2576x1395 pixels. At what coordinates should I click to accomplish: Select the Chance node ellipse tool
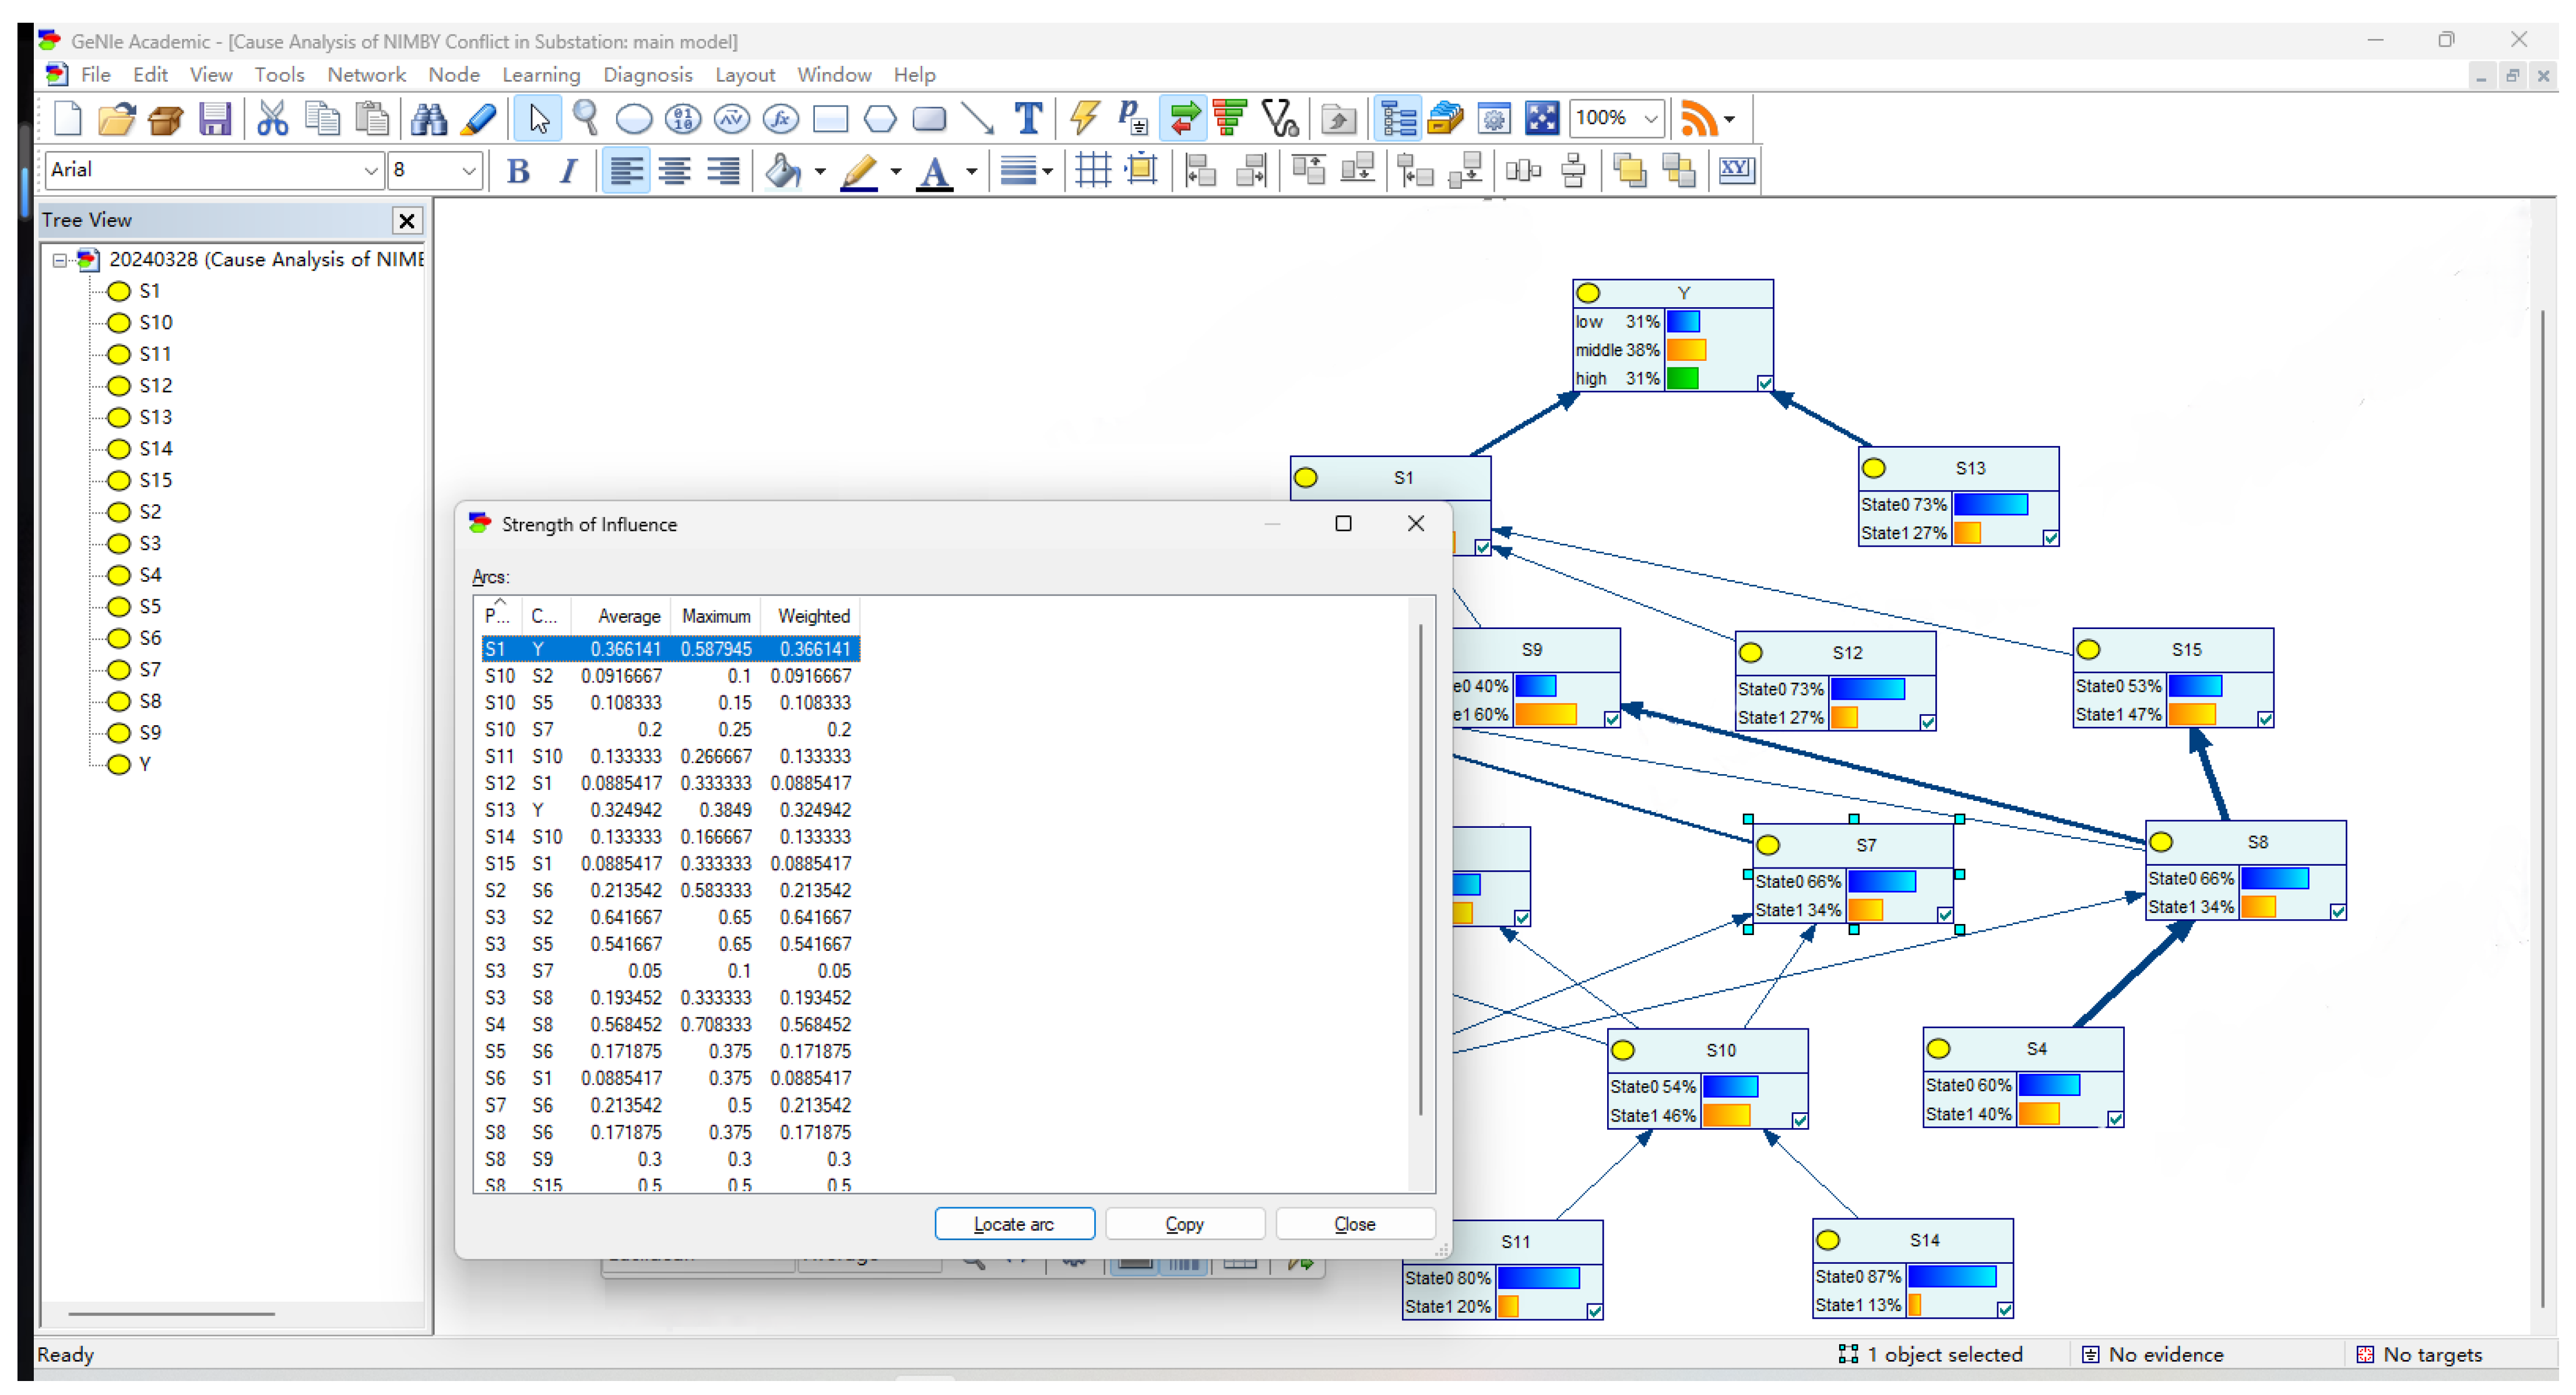(634, 119)
